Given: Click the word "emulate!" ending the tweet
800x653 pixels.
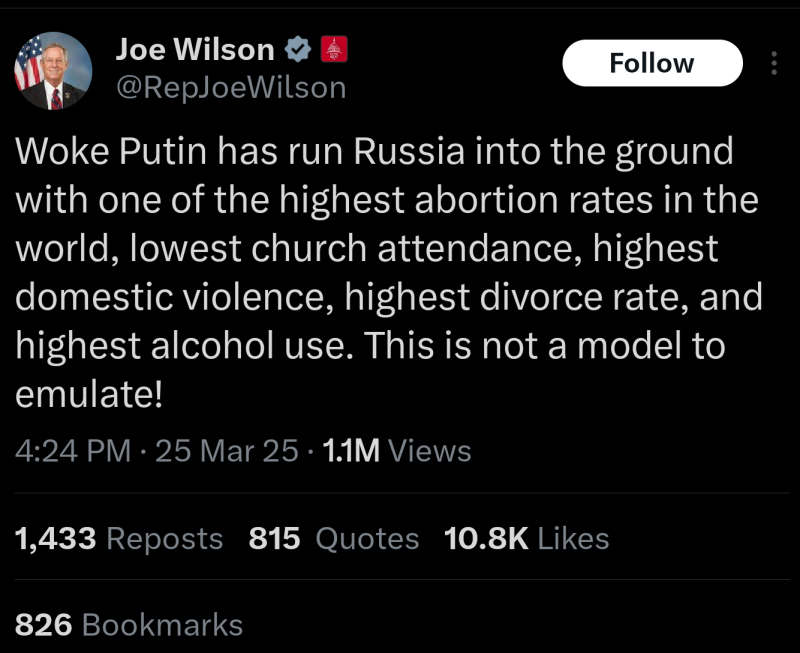Looking at the screenshot, I should pos(89,394).
